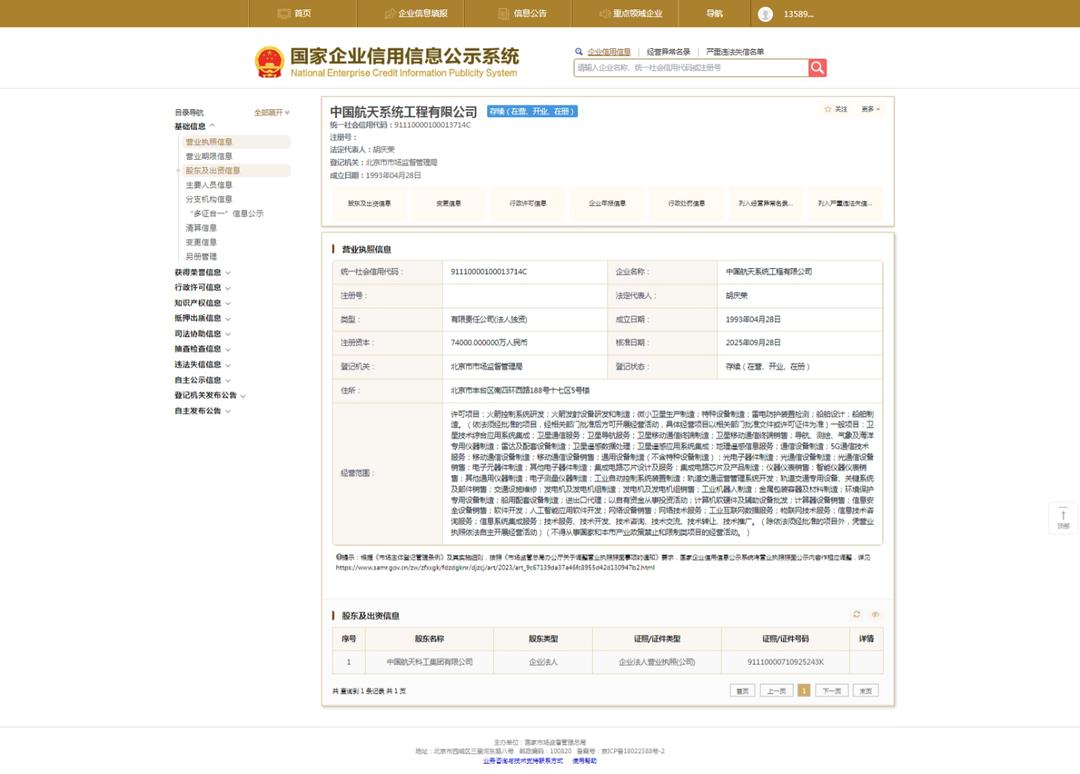The width and height of the screenshot is (1080, 774).
Task: Open 重点领域企业 menu item
Action: coord(637,13)
